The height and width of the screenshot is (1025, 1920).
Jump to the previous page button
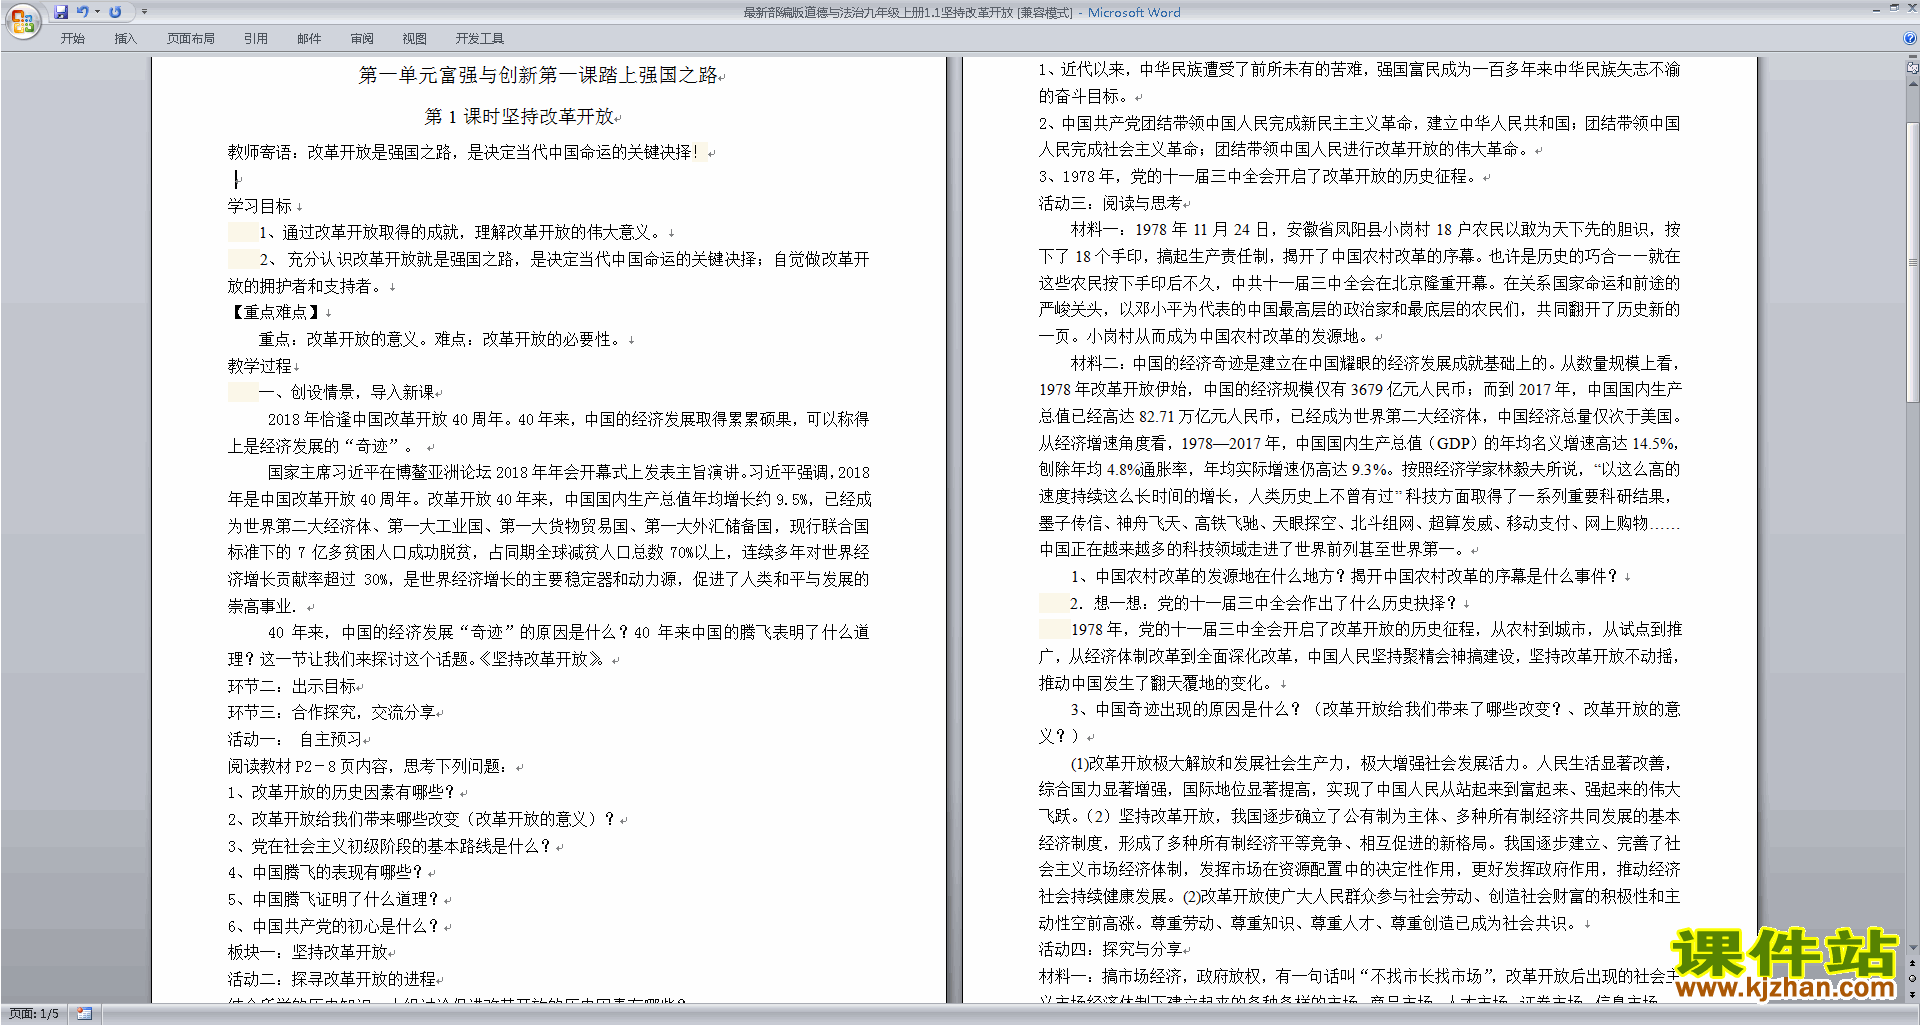(x=1912, y=964)
